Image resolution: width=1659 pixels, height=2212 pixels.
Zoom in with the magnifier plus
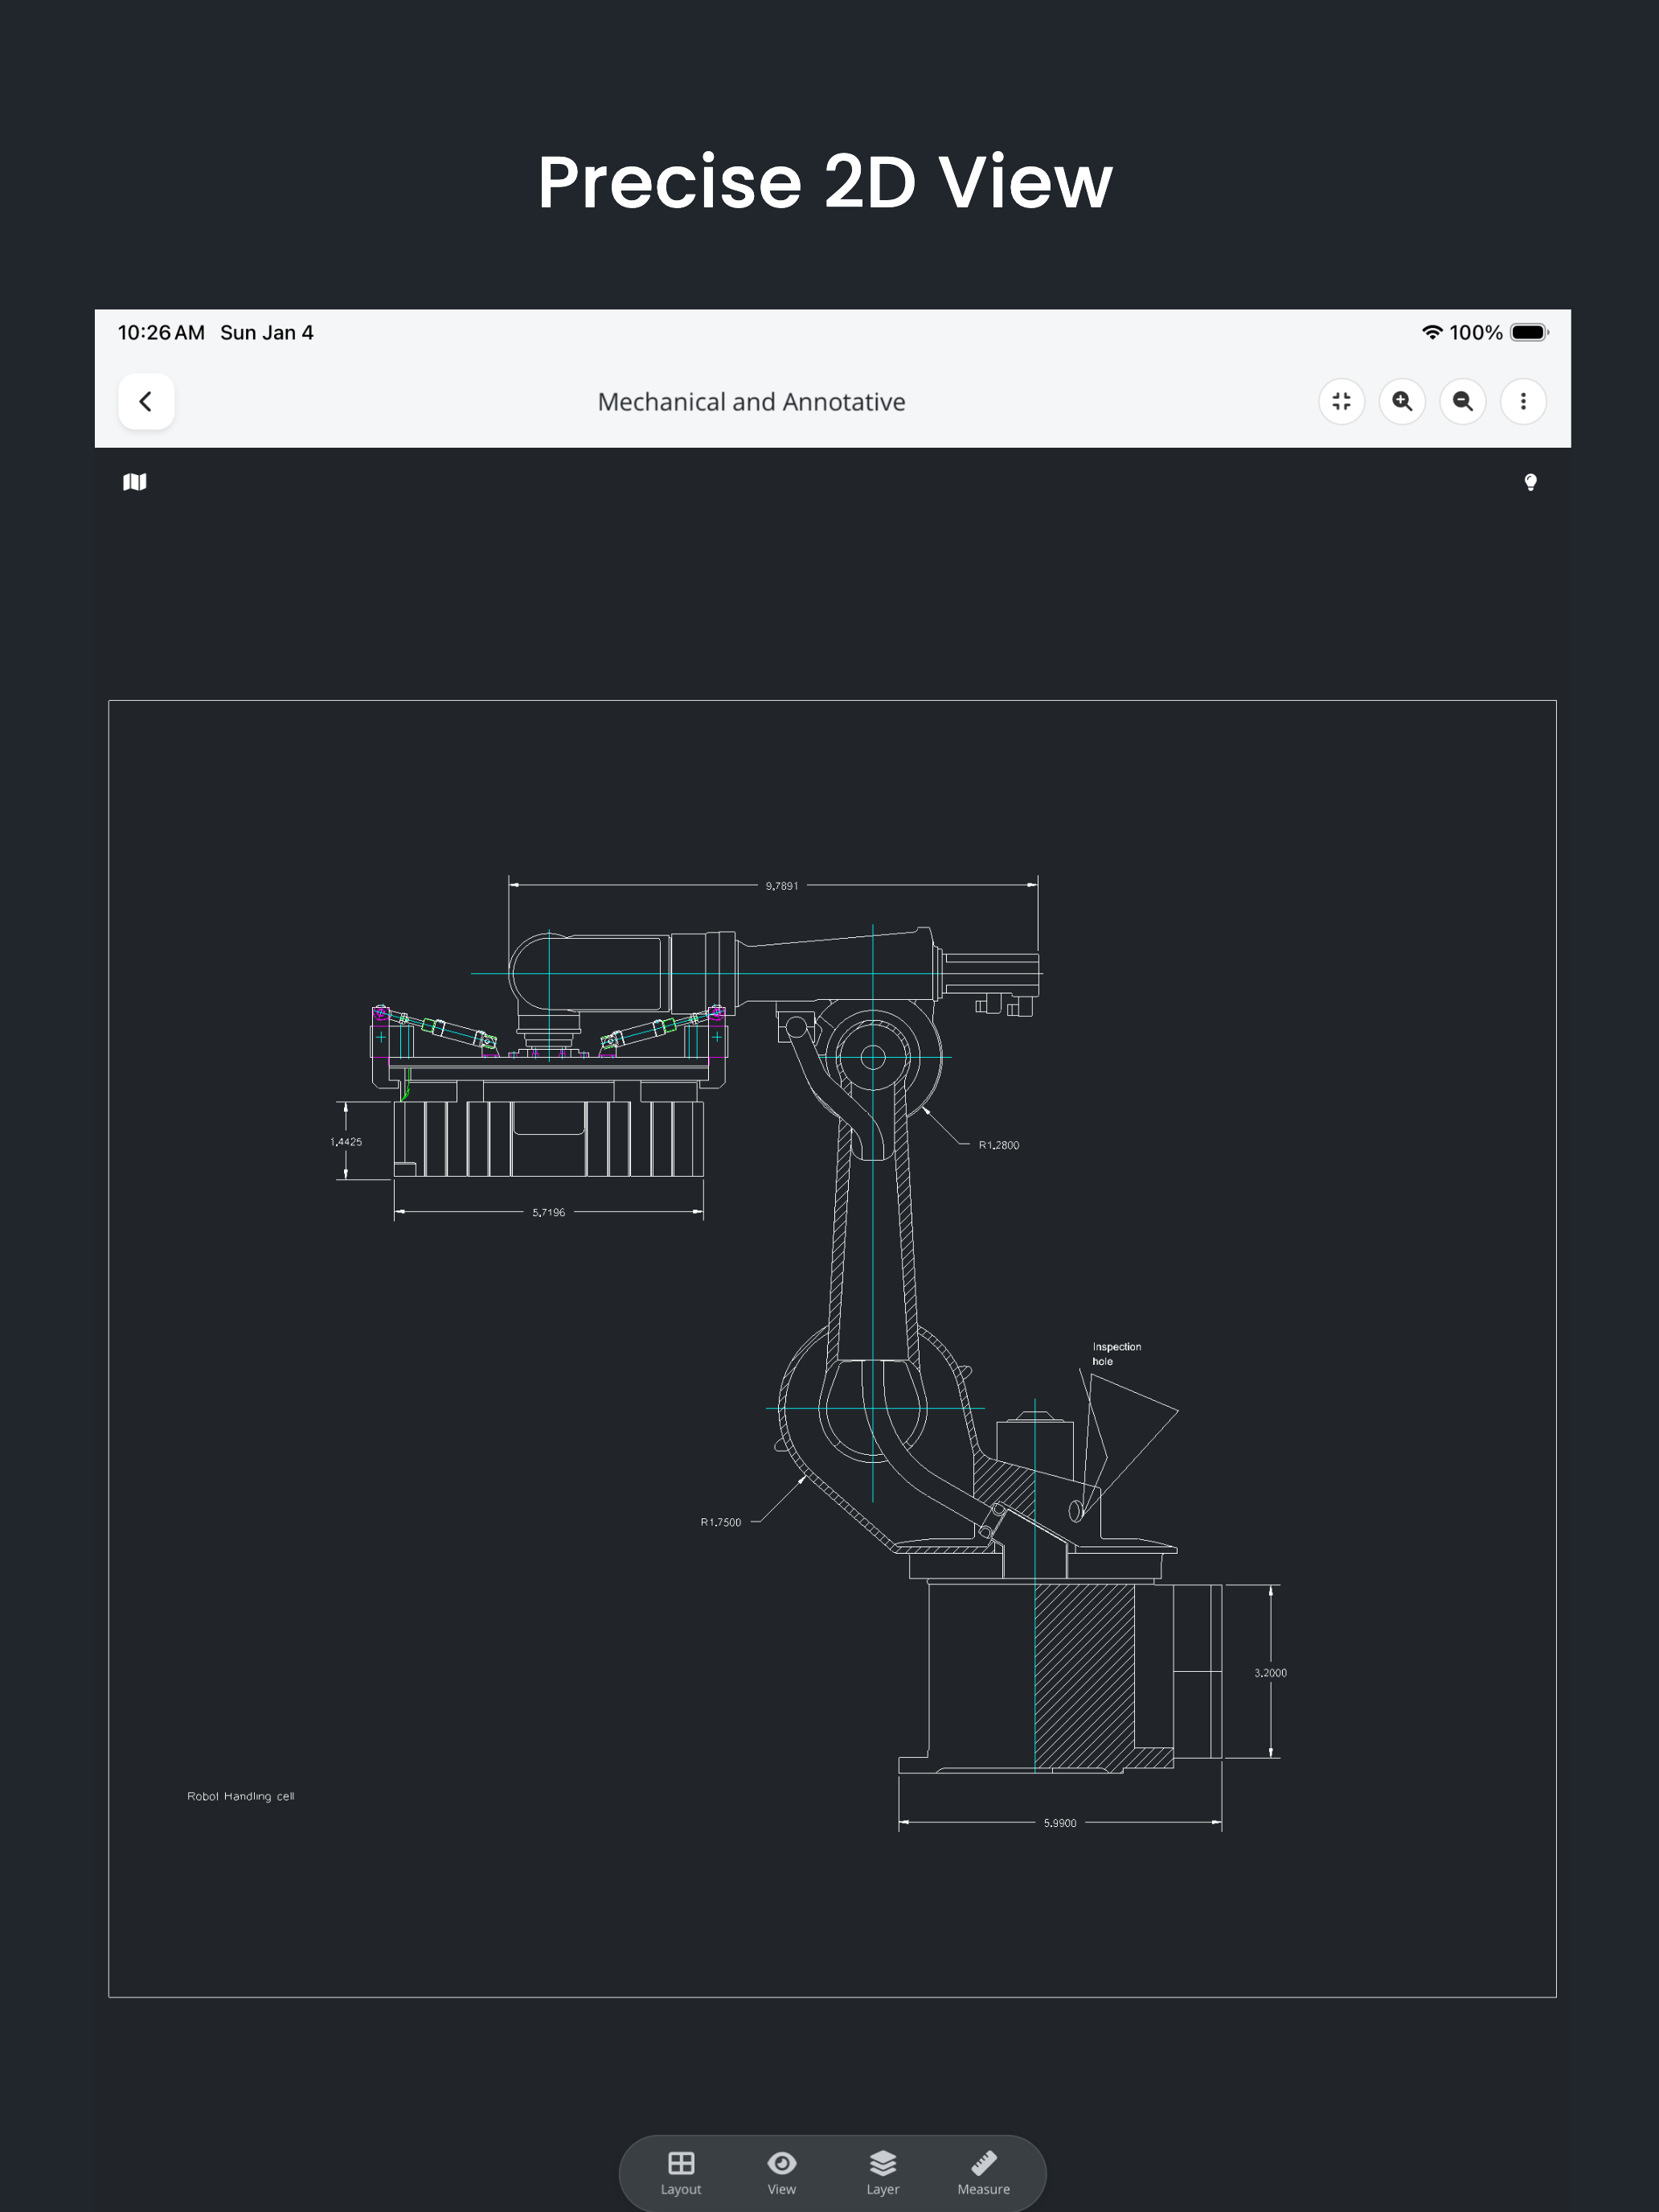tap(1402, 401)
